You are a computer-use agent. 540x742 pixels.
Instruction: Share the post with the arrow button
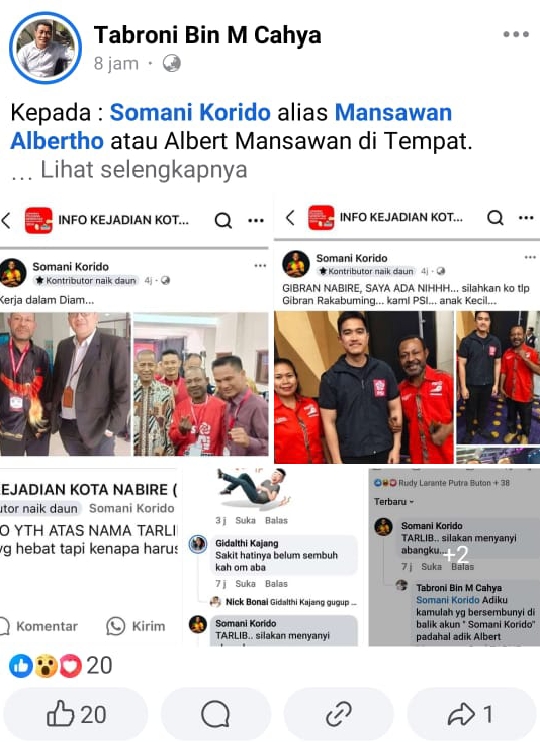(x=471, y=714)
